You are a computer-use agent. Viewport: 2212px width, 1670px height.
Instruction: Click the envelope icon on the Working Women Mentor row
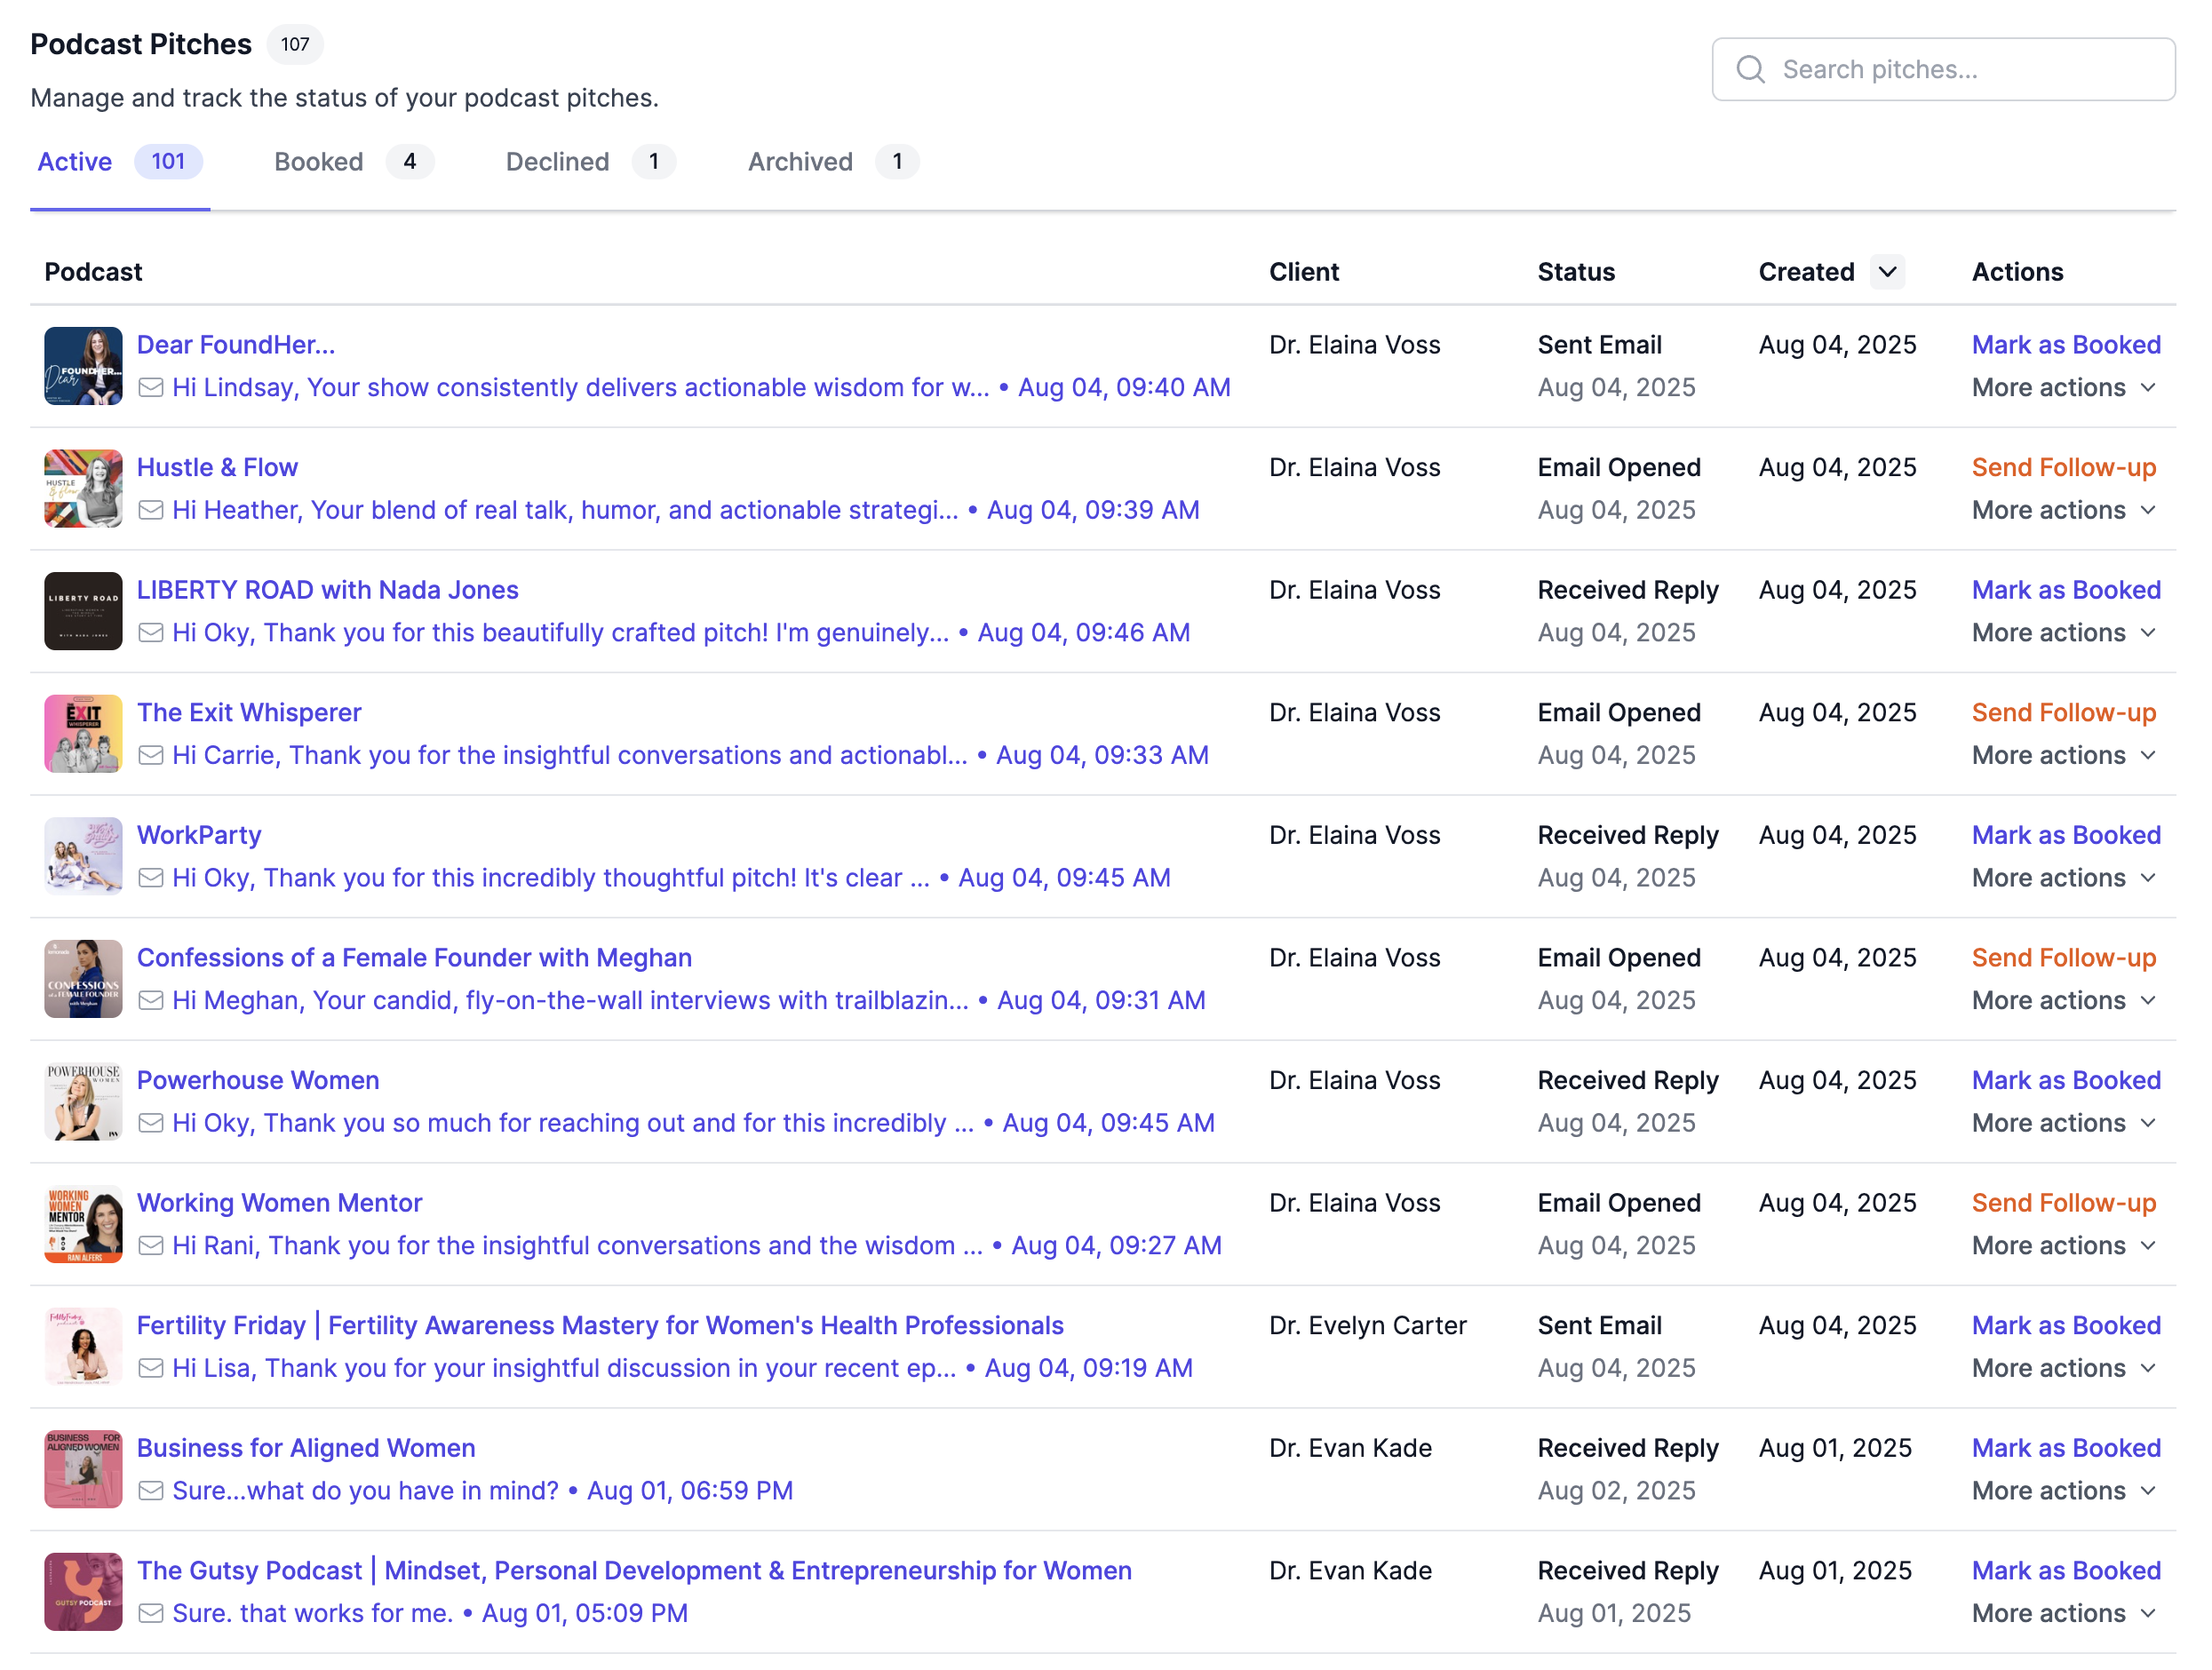point(151,1246)
